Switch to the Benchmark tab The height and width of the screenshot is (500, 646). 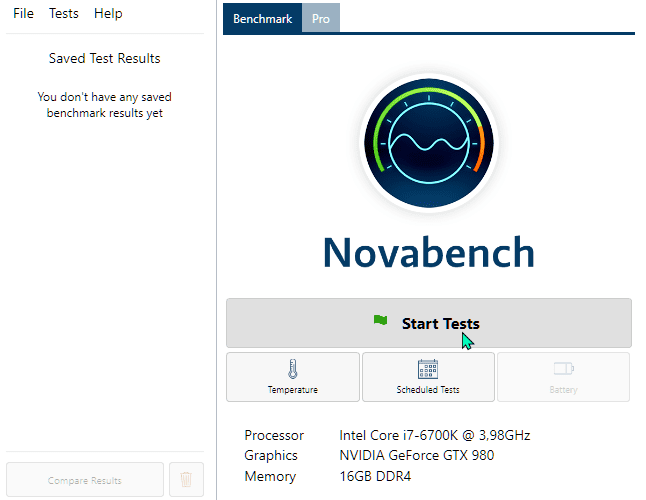tap(262, 19)
